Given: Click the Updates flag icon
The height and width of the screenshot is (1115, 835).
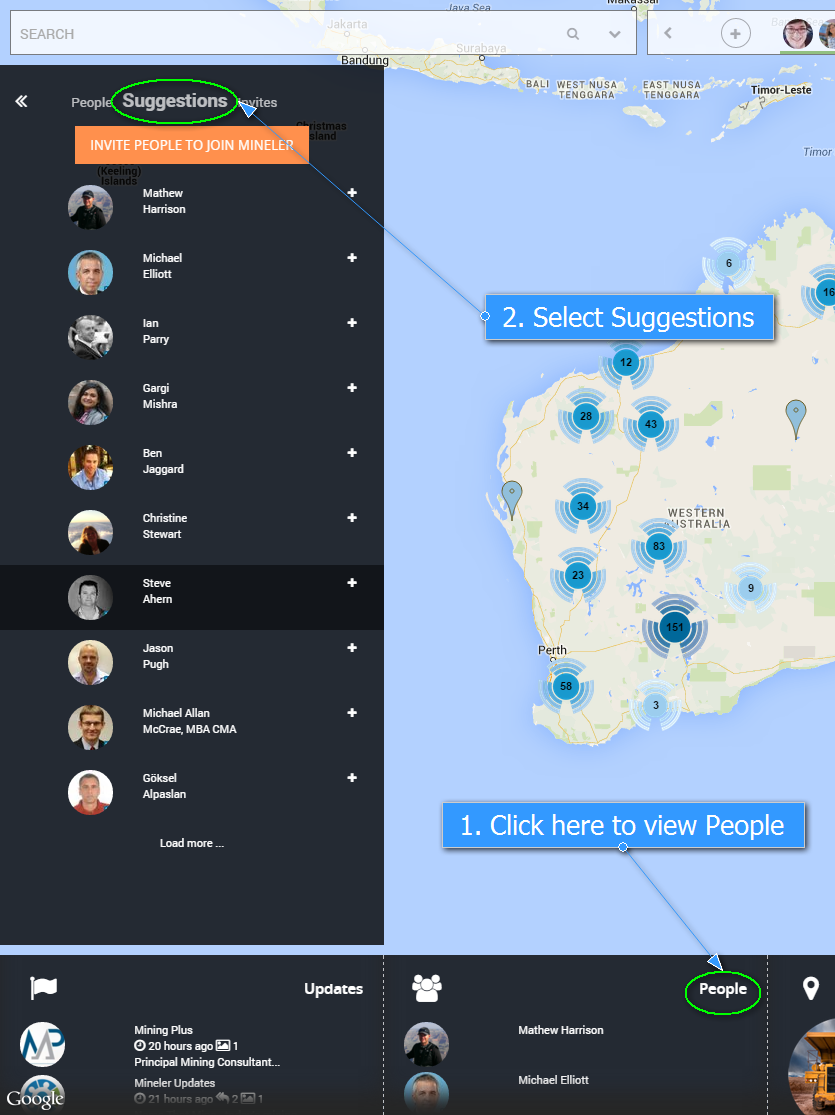Looking at the screenshot, I should click(44, 988).
